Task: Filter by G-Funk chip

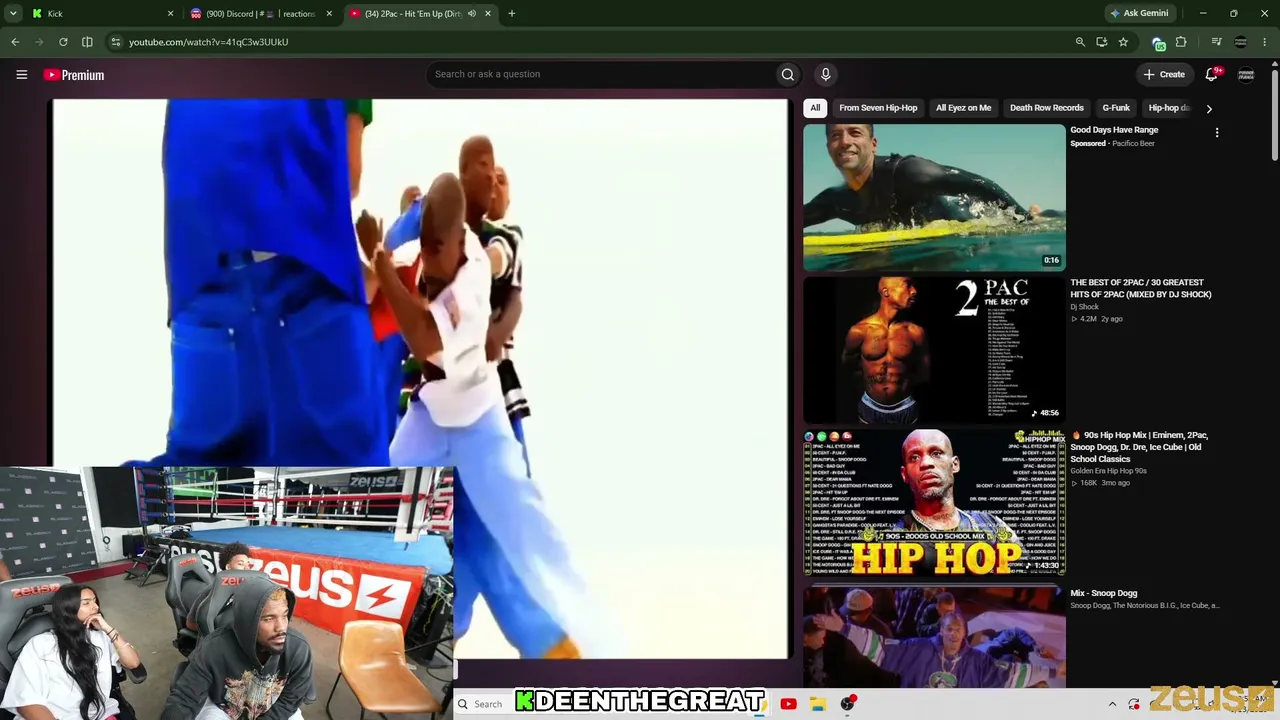Action: pyautogui.click(x=1116, y=108)
